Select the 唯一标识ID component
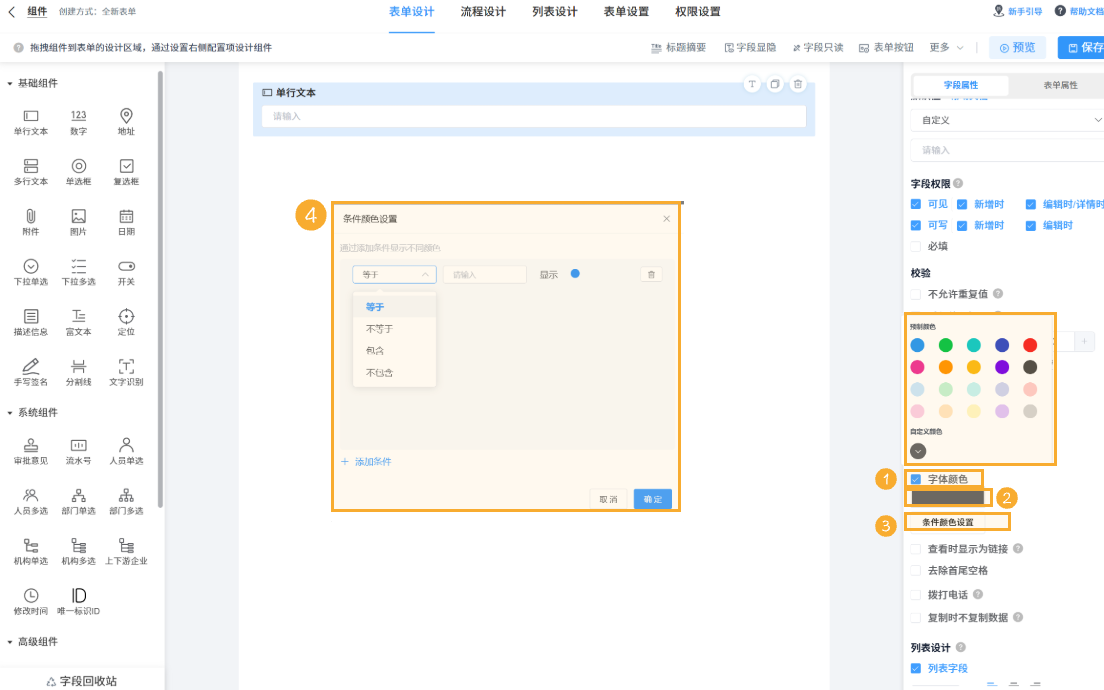1104x690 pixels. click(x=79, y=602)
